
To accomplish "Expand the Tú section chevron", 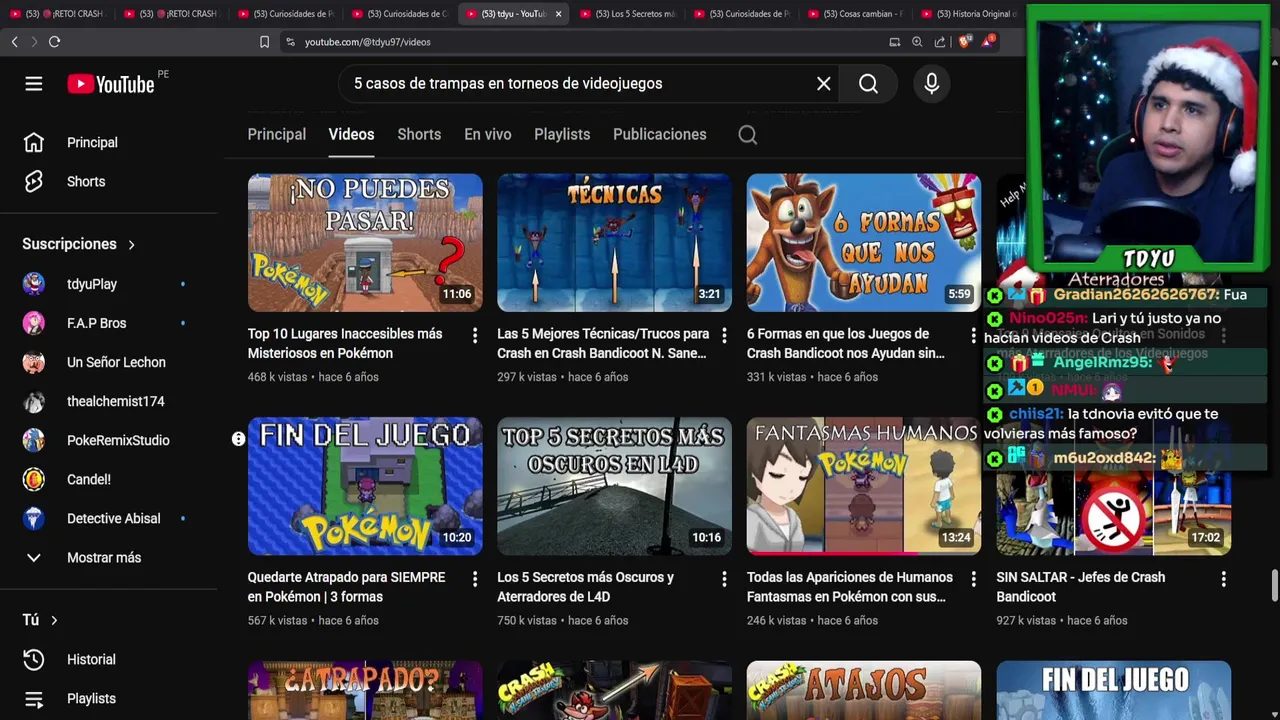I will pos(54,621).
